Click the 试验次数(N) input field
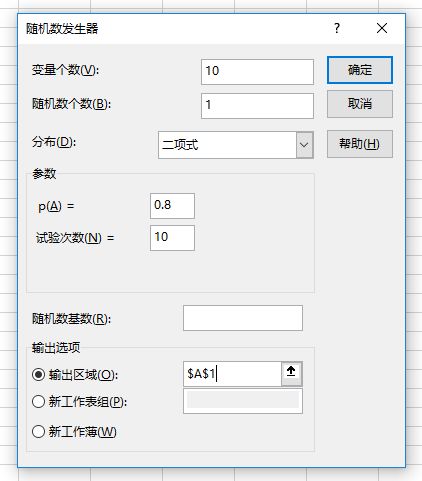Screen dimensions: 422x481 point(172,238)
